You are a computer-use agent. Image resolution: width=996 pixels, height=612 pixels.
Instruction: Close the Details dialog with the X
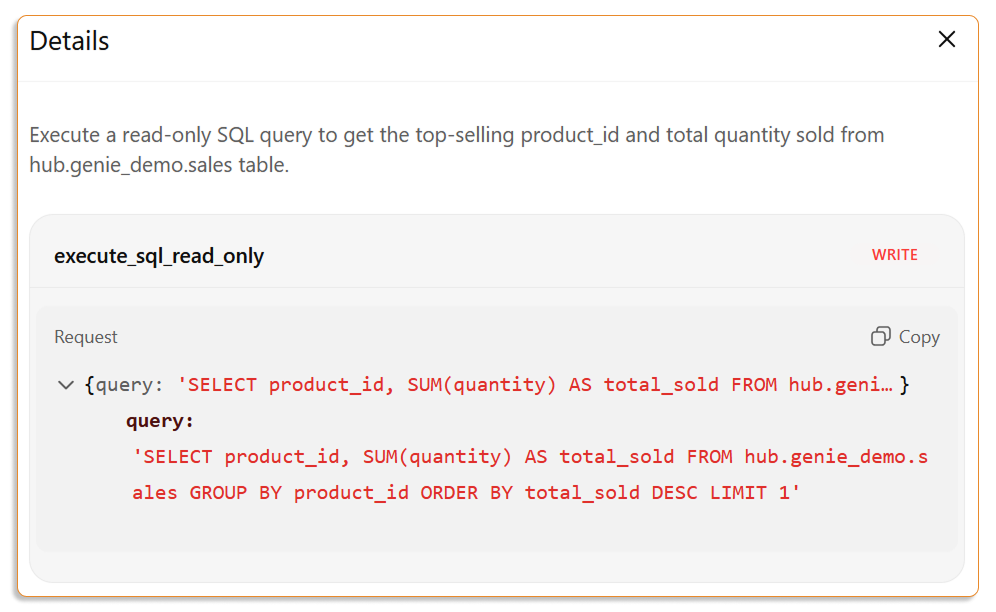pos(946,40)
